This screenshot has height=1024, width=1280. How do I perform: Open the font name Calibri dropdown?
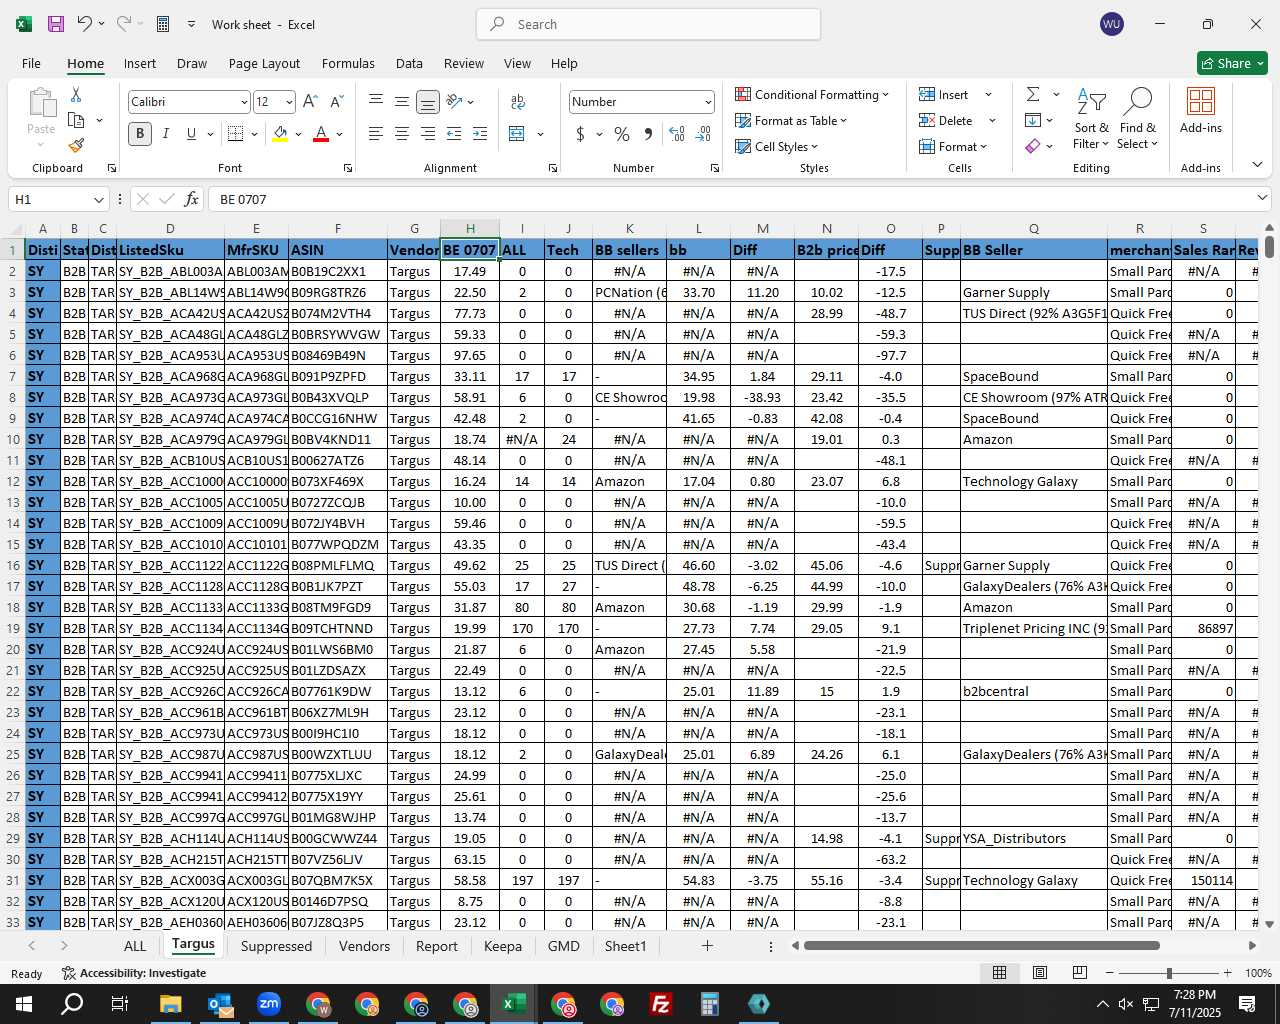(x=243, y=102)
